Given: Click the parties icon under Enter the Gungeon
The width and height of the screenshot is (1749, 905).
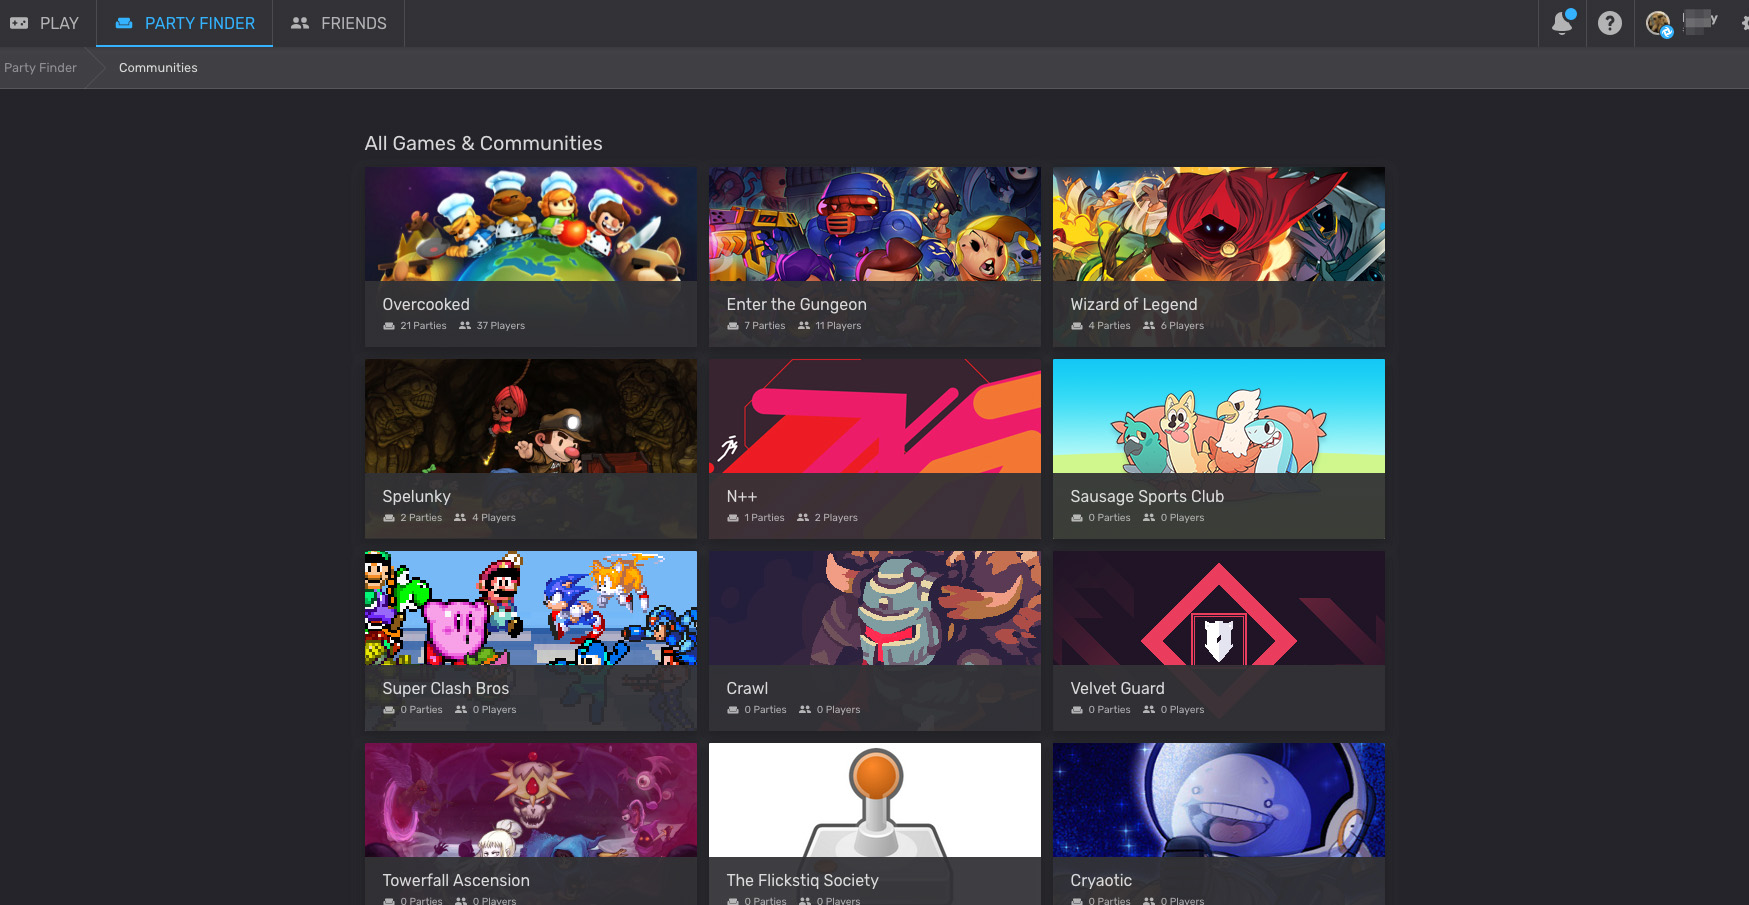Looking at the screenshot, I should 733,326.
